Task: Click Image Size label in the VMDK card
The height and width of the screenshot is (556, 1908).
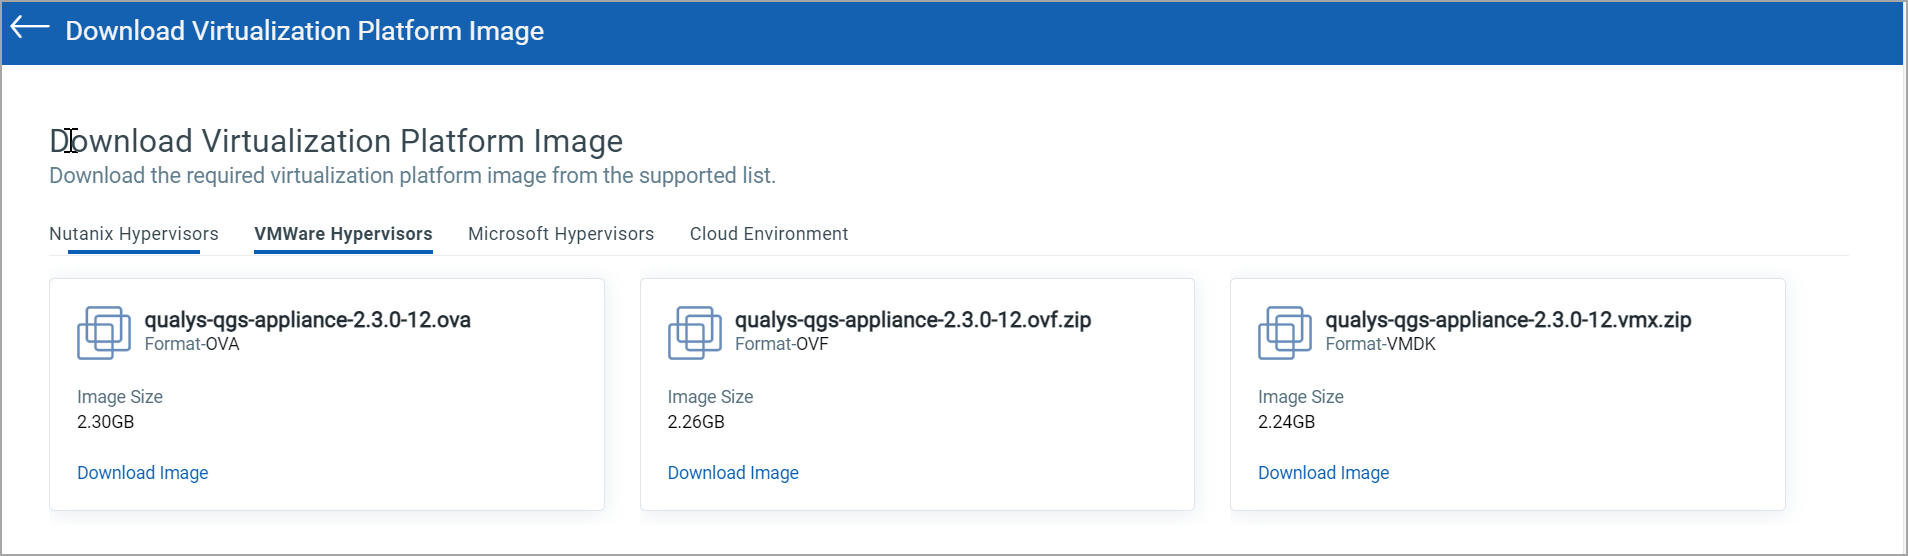Action: (x=1301, y=397)
